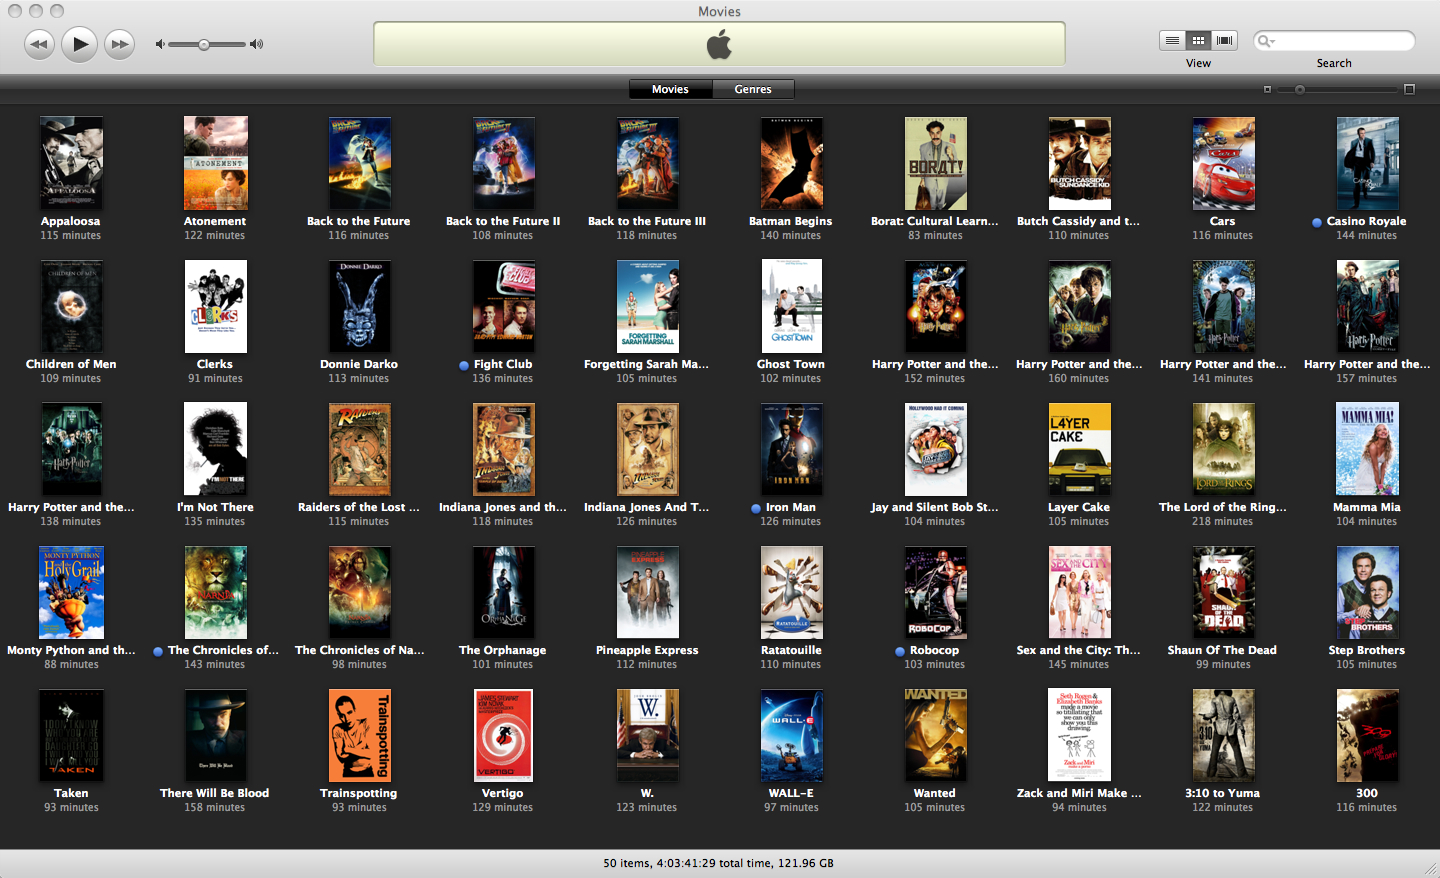The image size is (1440, 878).
Task: Click the rewind previous button
Action: pos(39,44)
